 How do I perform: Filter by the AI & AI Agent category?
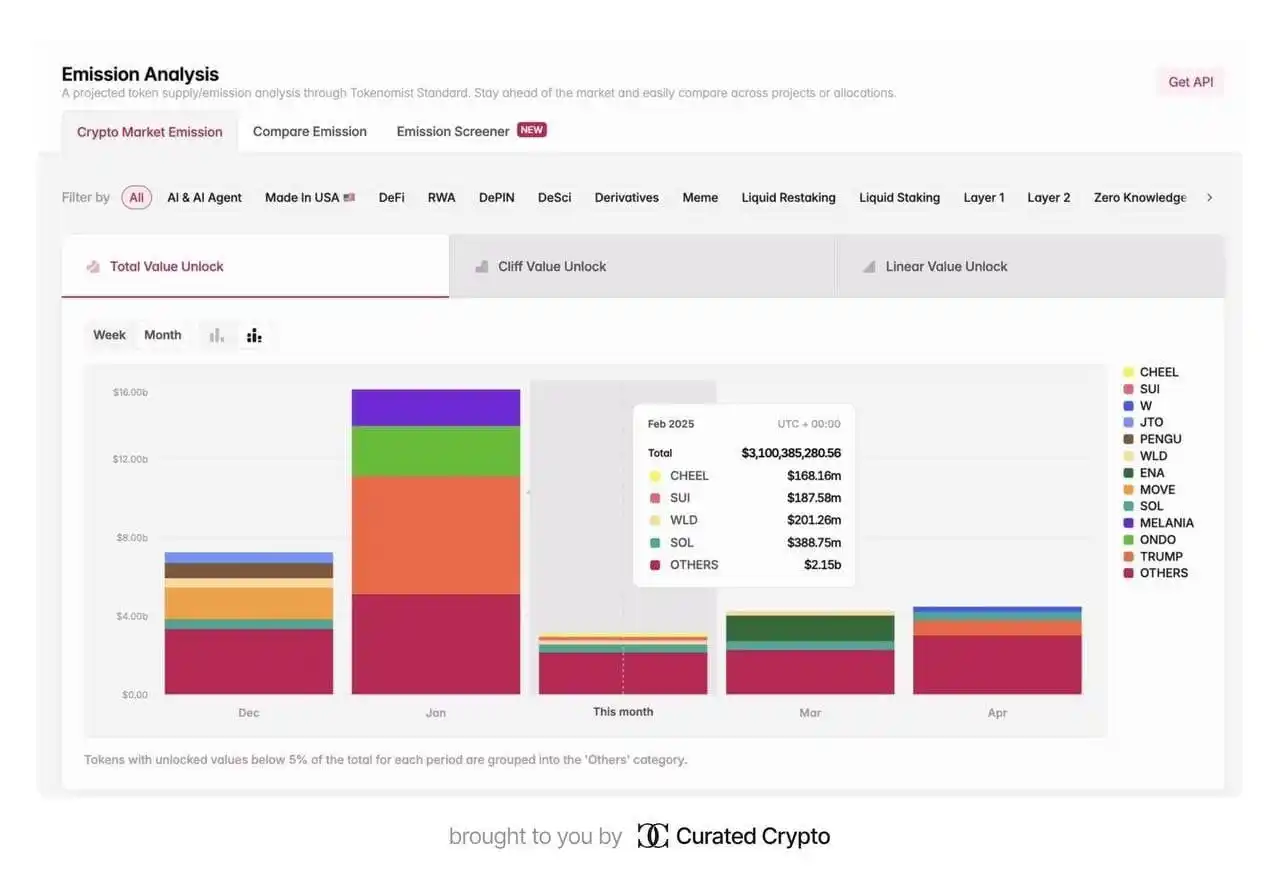204,198
